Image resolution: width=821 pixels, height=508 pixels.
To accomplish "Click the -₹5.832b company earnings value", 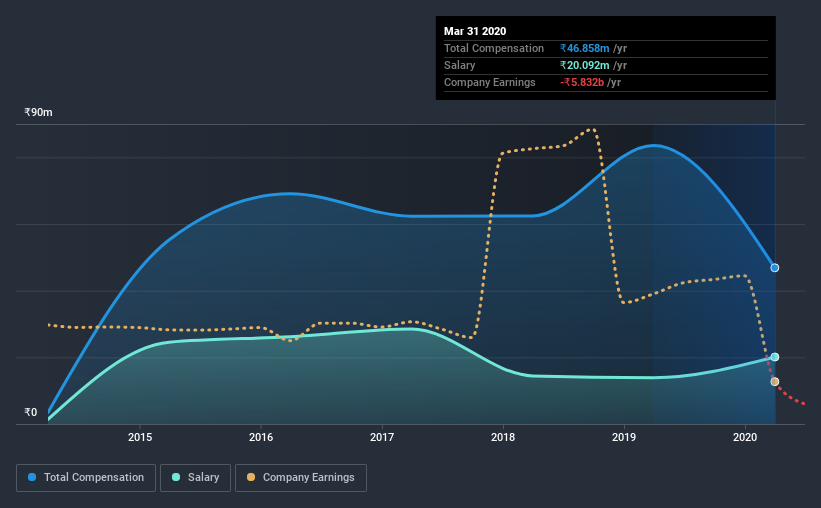I will coord(582,82).
